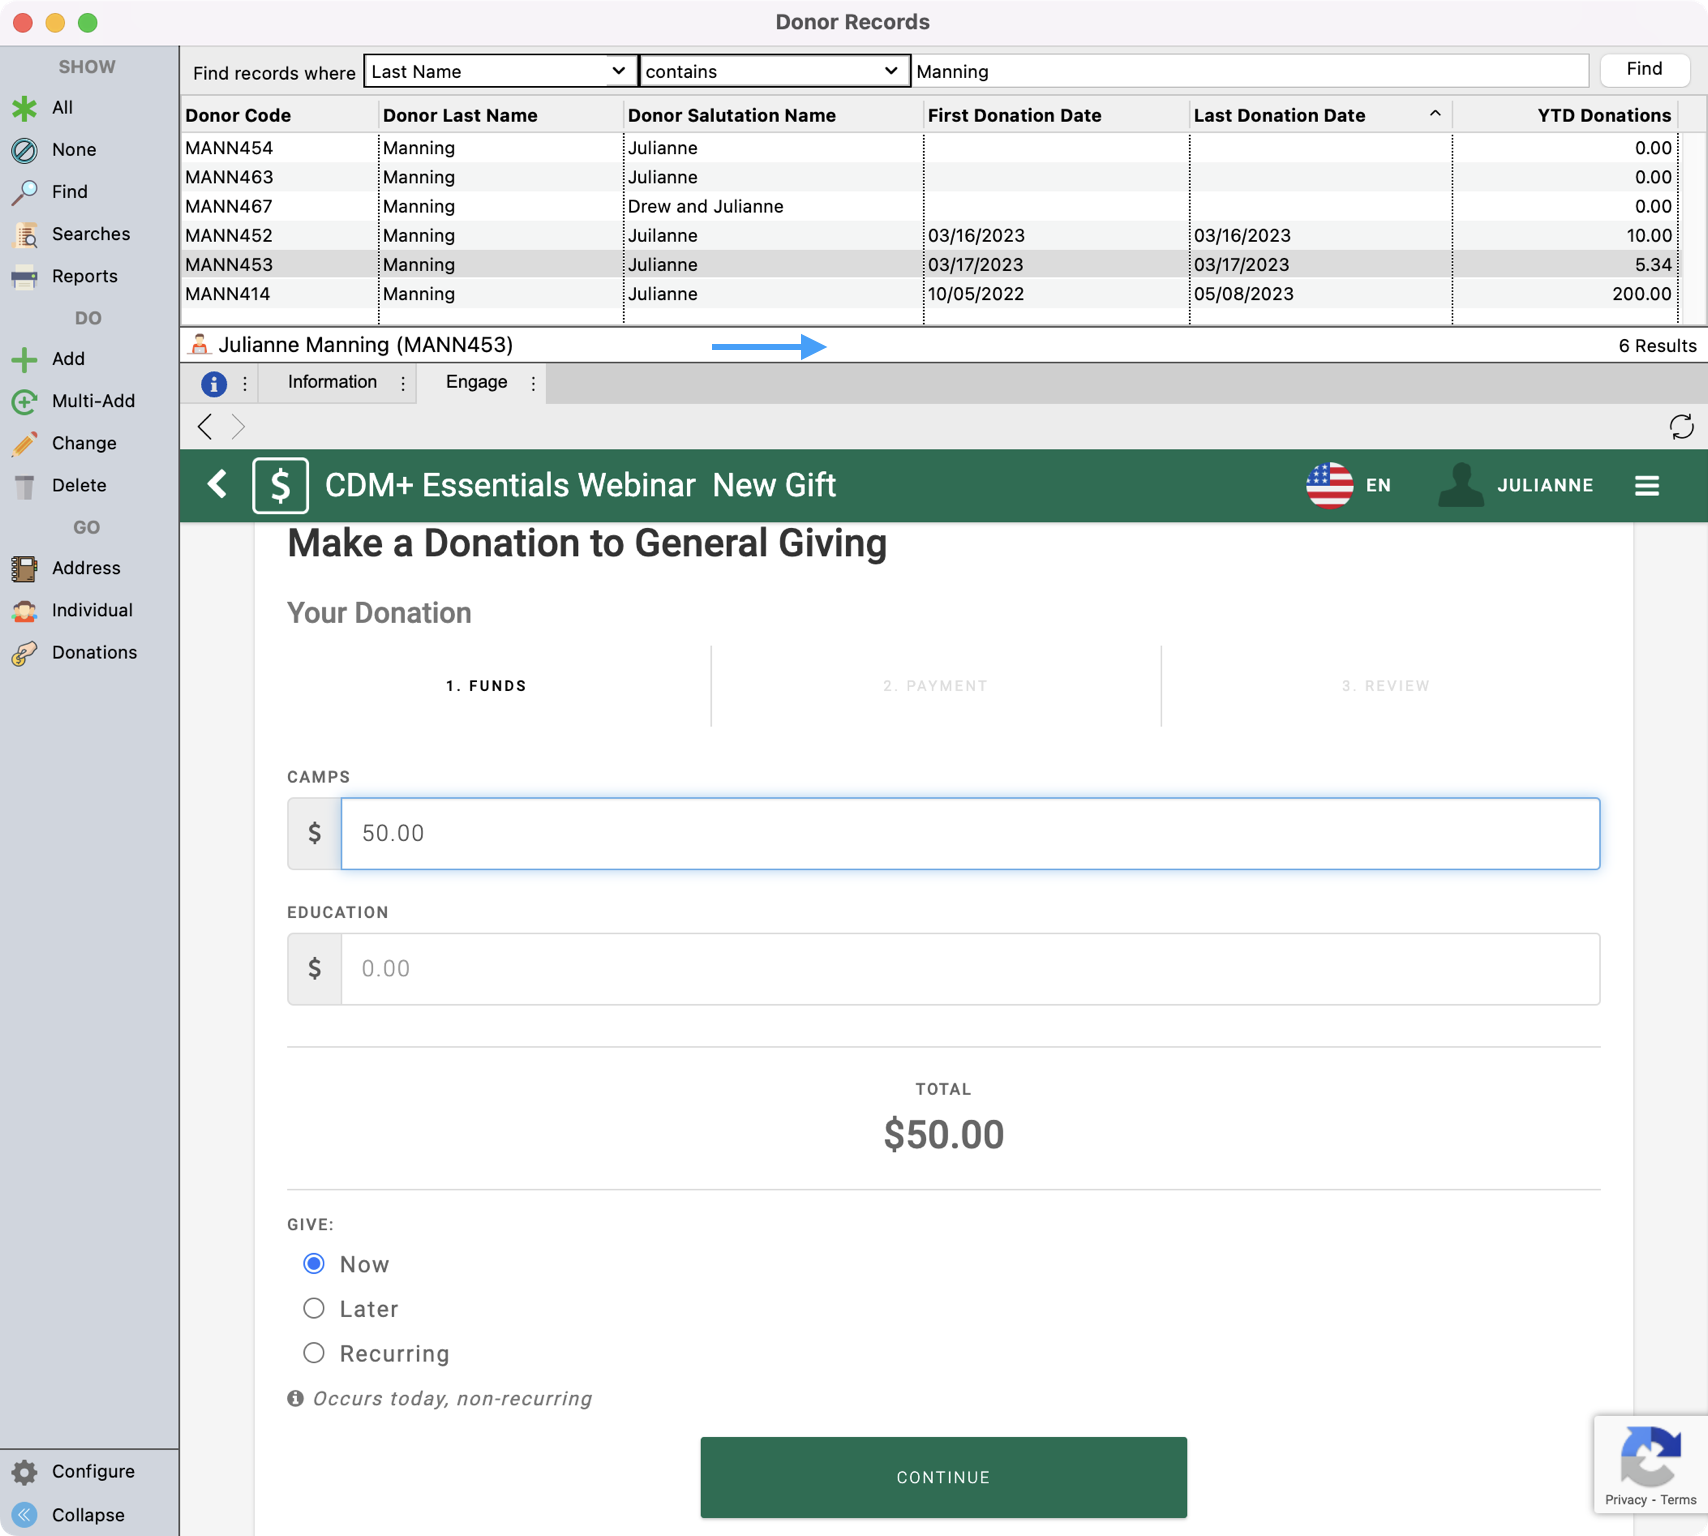This screenshot has width=1708, height=1536.
Task: Select the Change pencil tool
Action: tap(25, 443)
